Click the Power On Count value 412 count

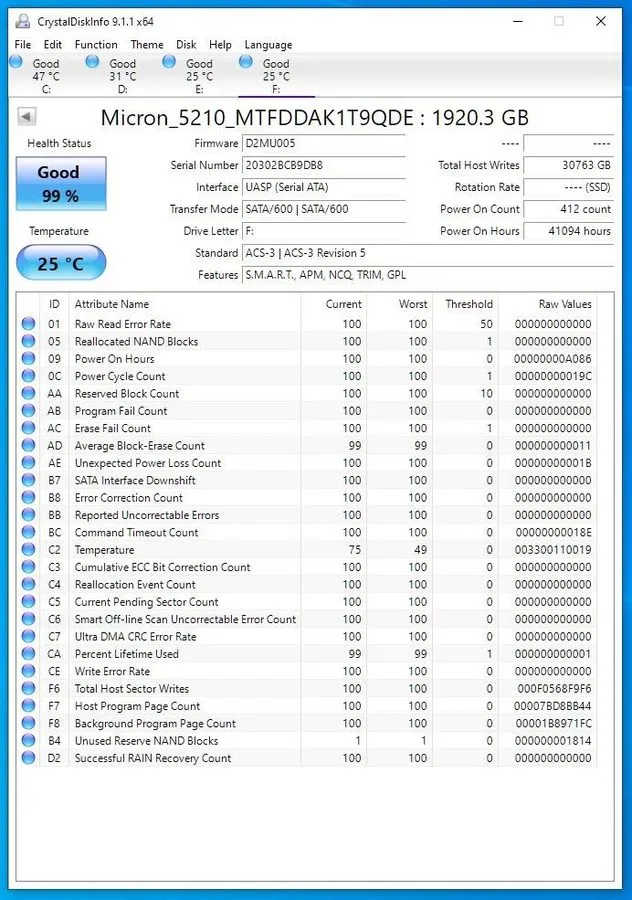coord(568,209)
